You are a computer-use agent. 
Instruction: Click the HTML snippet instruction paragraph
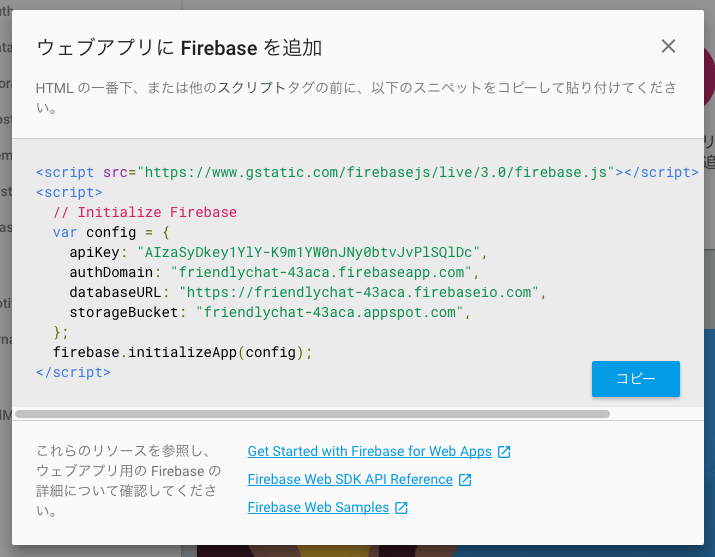(x=356, y=97)
